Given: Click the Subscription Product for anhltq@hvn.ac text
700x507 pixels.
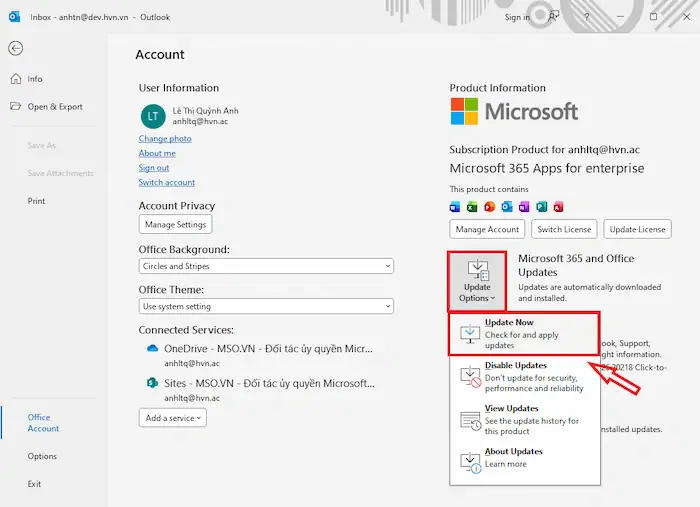Looking at the screenshot, I should click(x=544, y=150).
